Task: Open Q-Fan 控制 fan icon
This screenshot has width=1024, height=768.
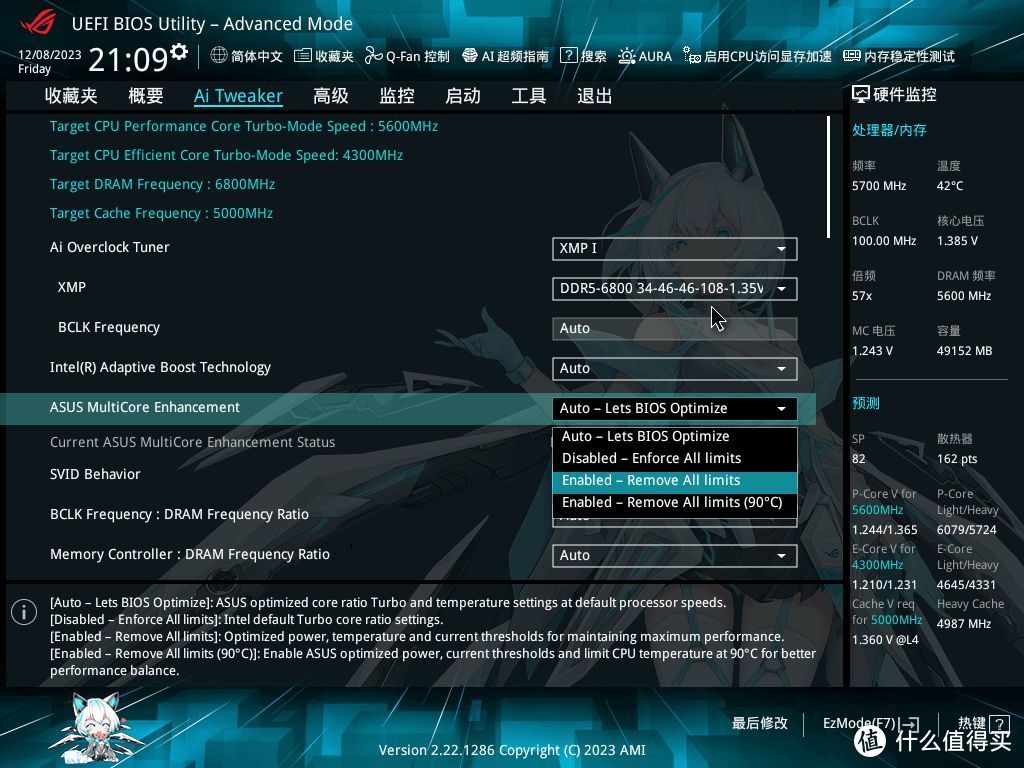Action: [x=374, y=56]
